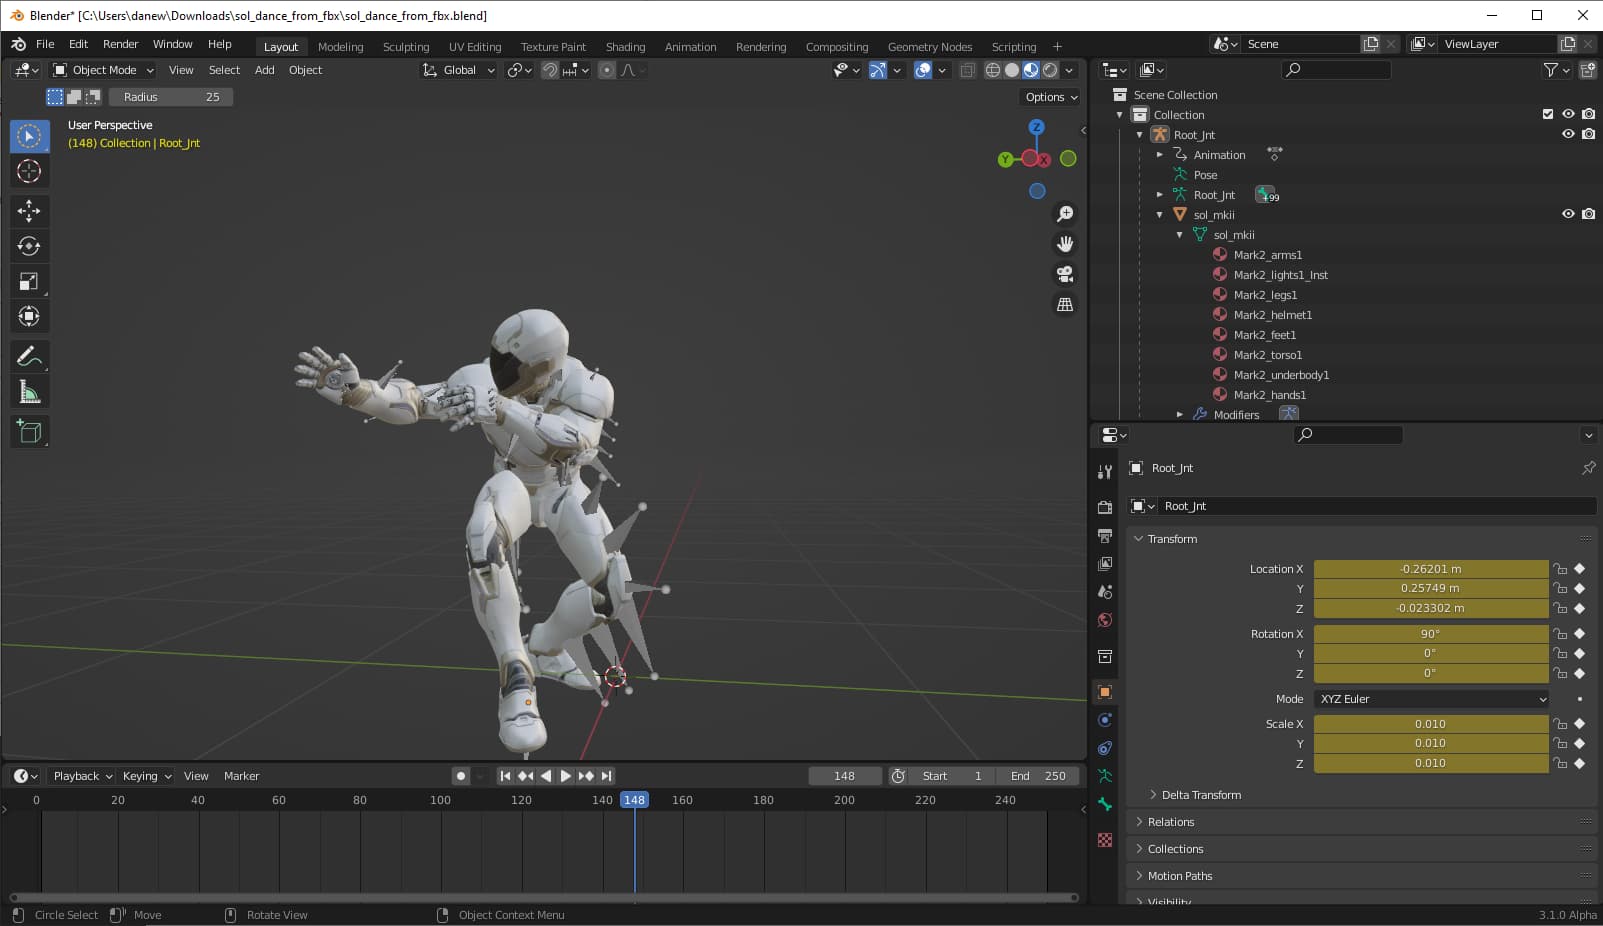Enable toggle X-ray in viewport header

(967, 70)
